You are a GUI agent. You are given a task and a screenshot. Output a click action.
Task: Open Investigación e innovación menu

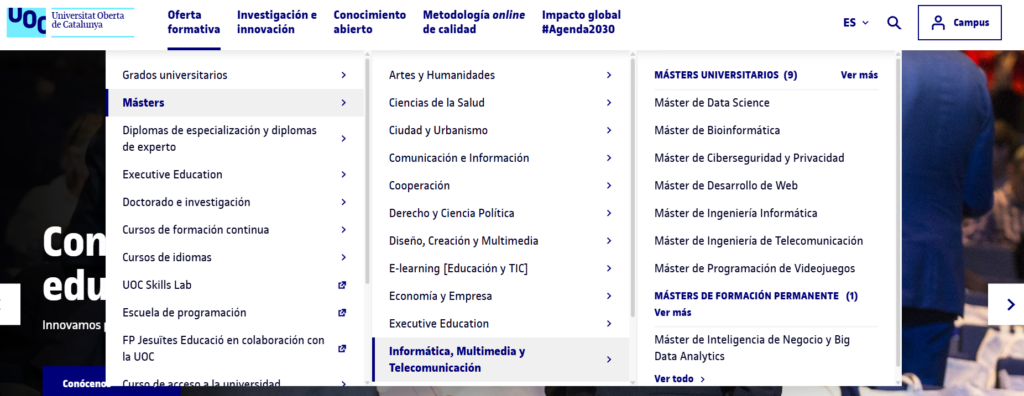(277, 22)
